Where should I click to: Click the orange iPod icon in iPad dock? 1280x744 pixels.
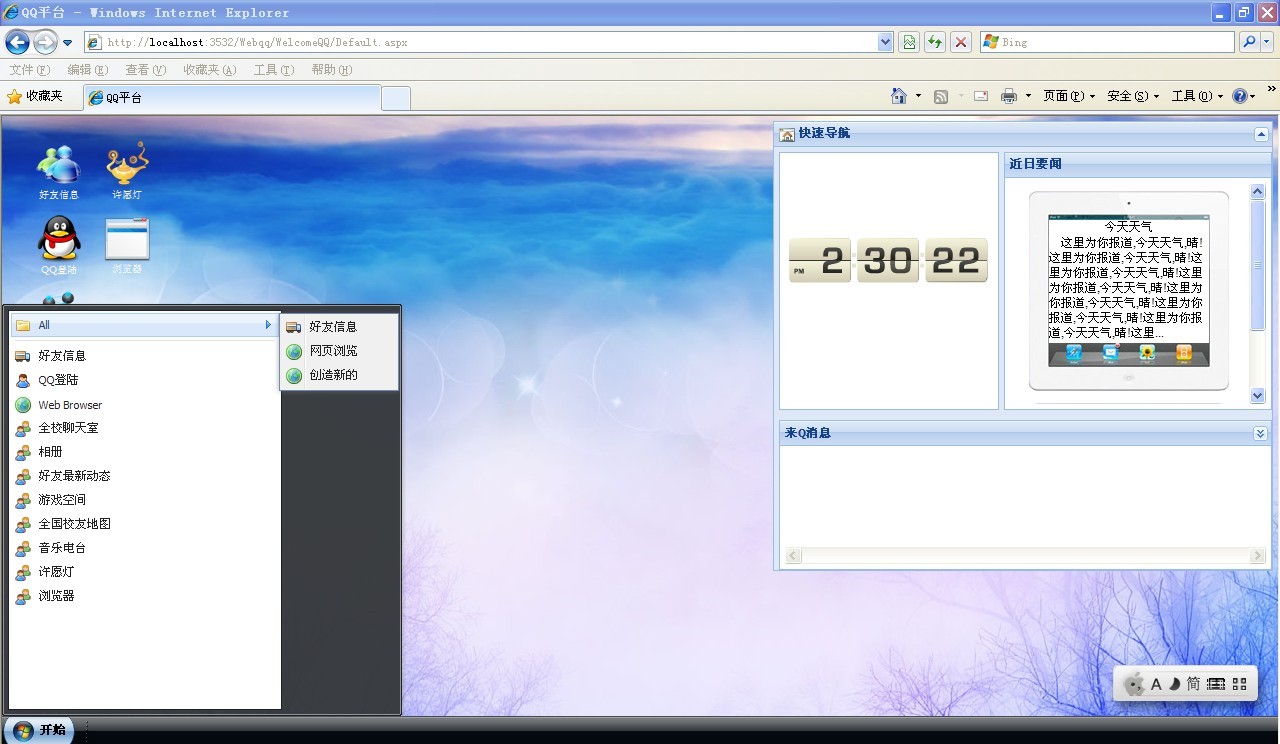pos(1184,354)
